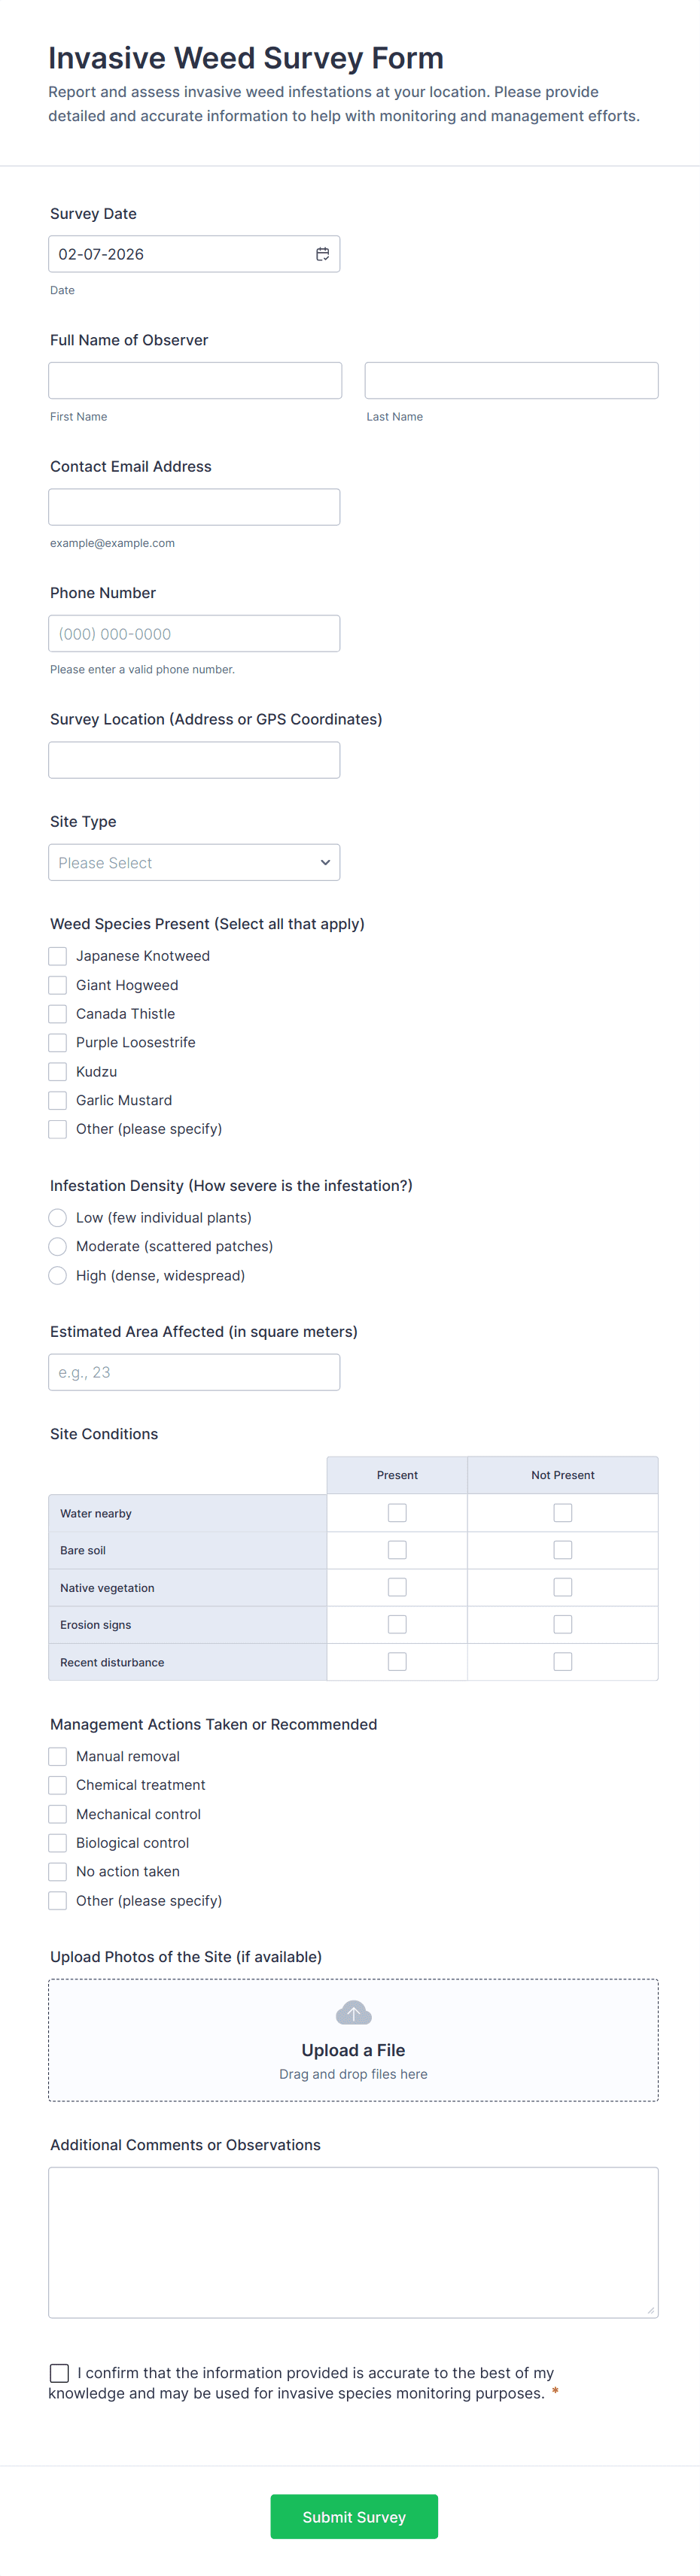
Task: Select High (dense, widespread) radio button
Action: [58, 1275]
